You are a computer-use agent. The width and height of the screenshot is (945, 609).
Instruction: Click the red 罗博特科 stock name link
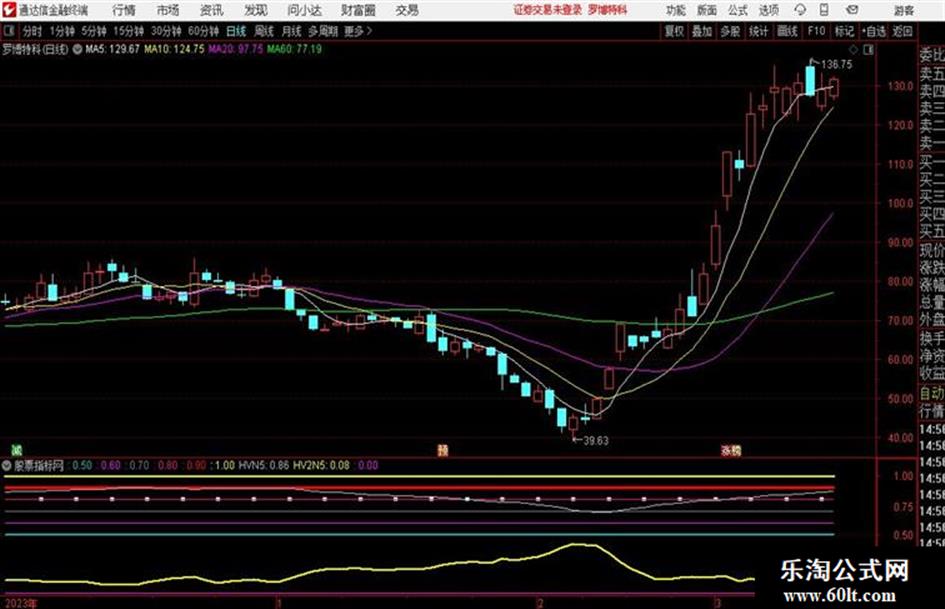pyautogui.click(x=608, y=10)
